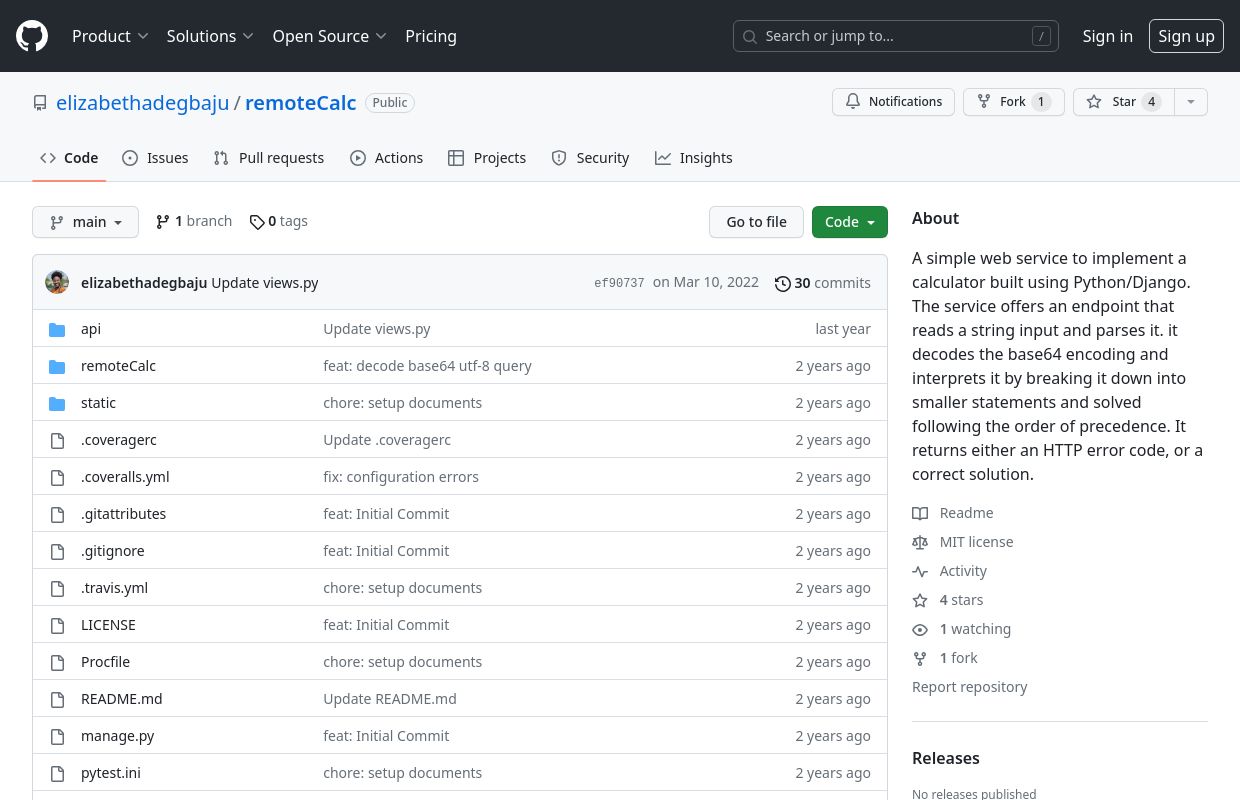The width and height of the screenshot is (1240, 800).
Task: View the 30 commits history
Action: [823, 283]
